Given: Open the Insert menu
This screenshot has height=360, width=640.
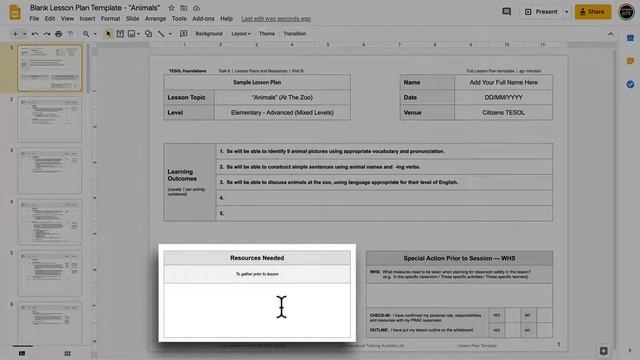Looking at the screenshot, I should click(x=87, y=19).
